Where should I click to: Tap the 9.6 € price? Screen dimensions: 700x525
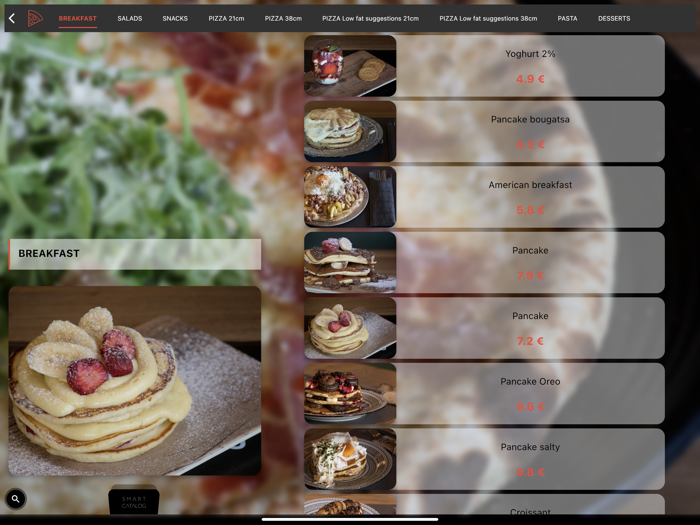coord(530,407)
